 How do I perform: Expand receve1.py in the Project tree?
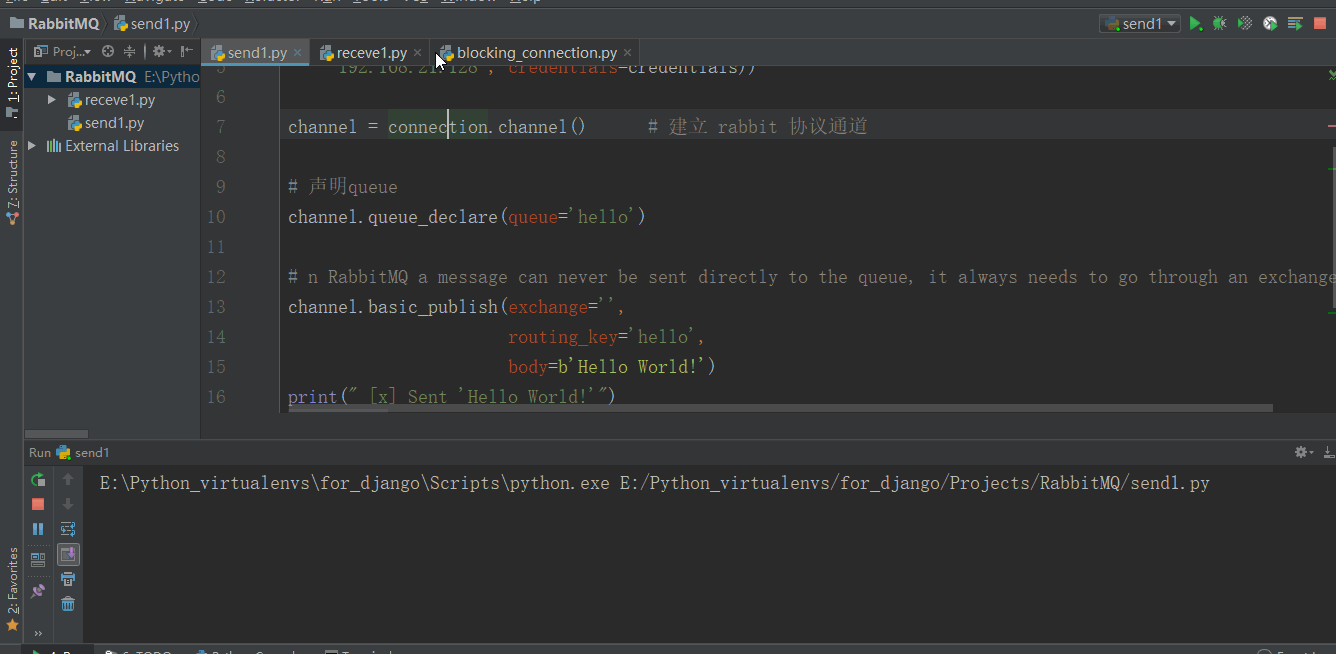[x=52, y=100]
